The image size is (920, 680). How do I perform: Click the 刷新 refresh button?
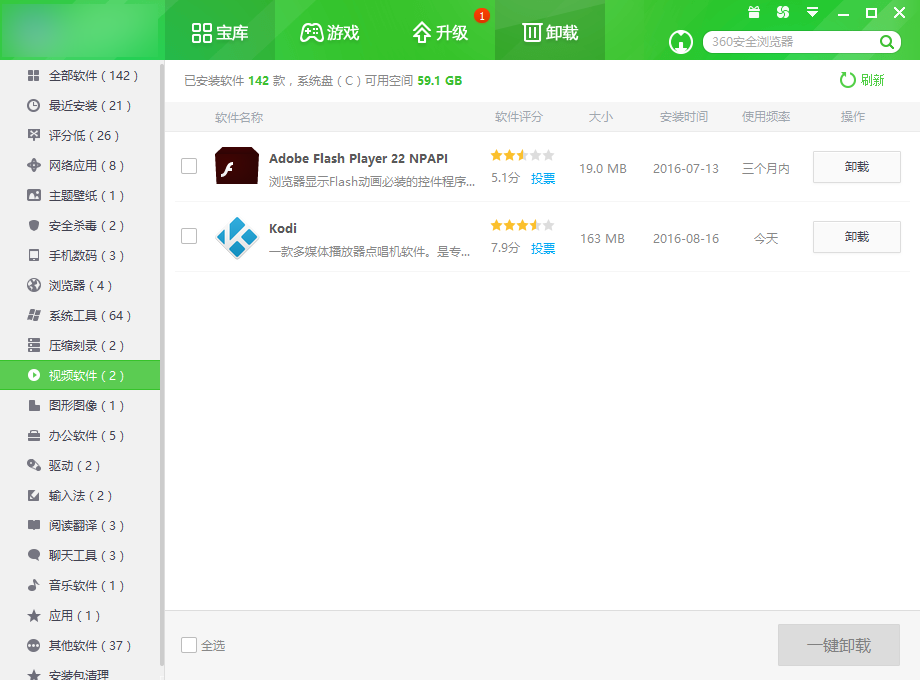(862, 80)
